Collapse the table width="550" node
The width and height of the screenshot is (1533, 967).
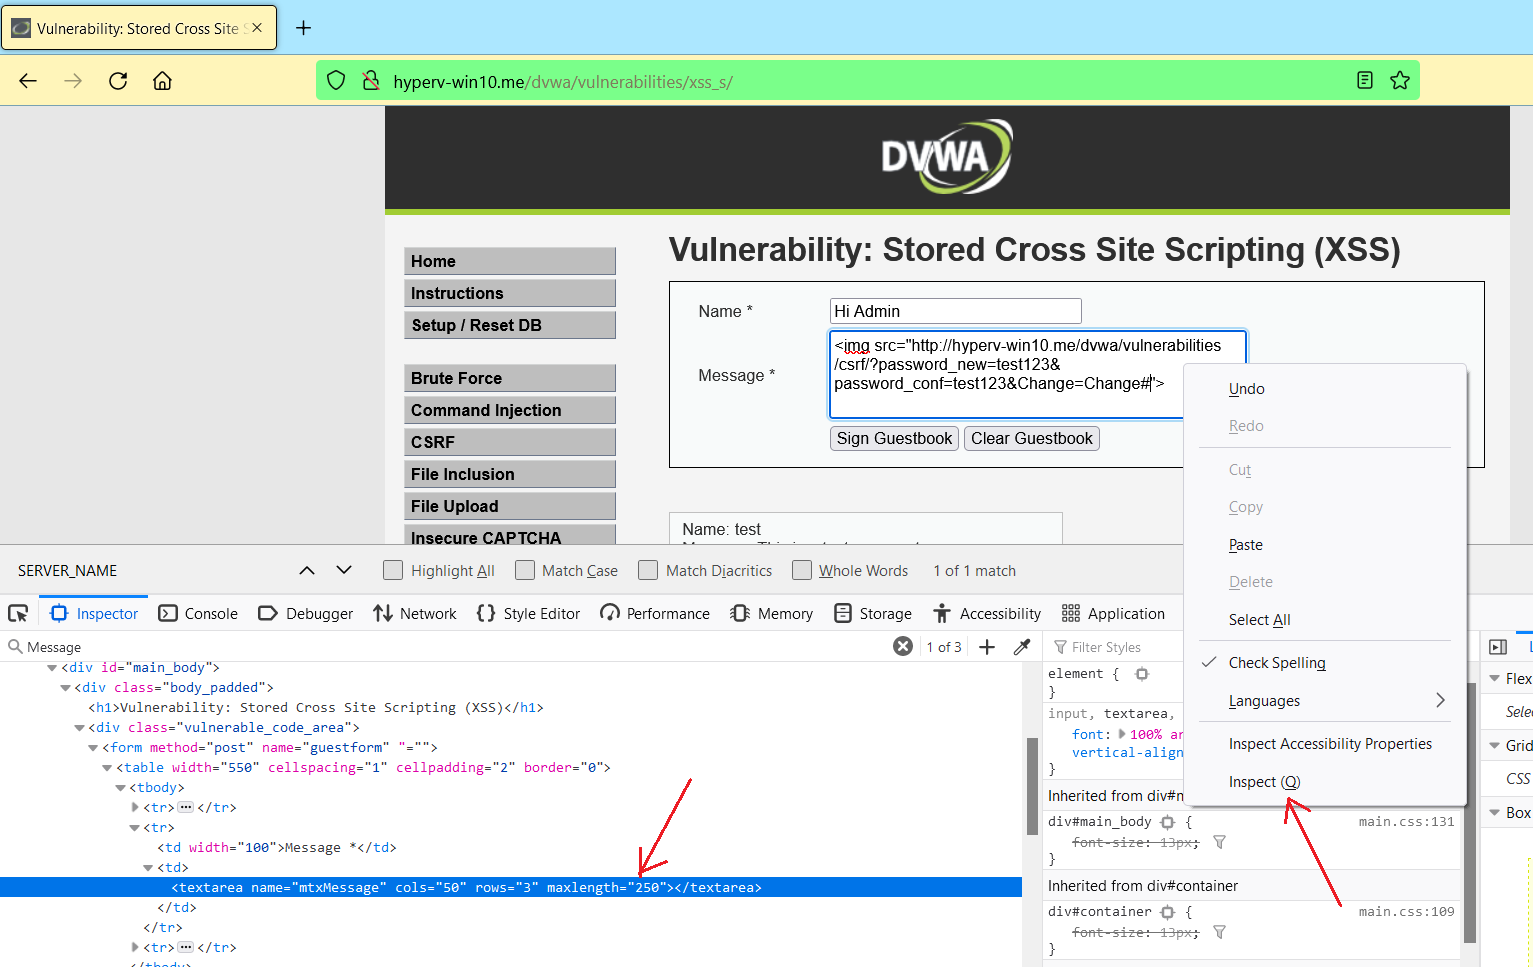pos(108,767)
